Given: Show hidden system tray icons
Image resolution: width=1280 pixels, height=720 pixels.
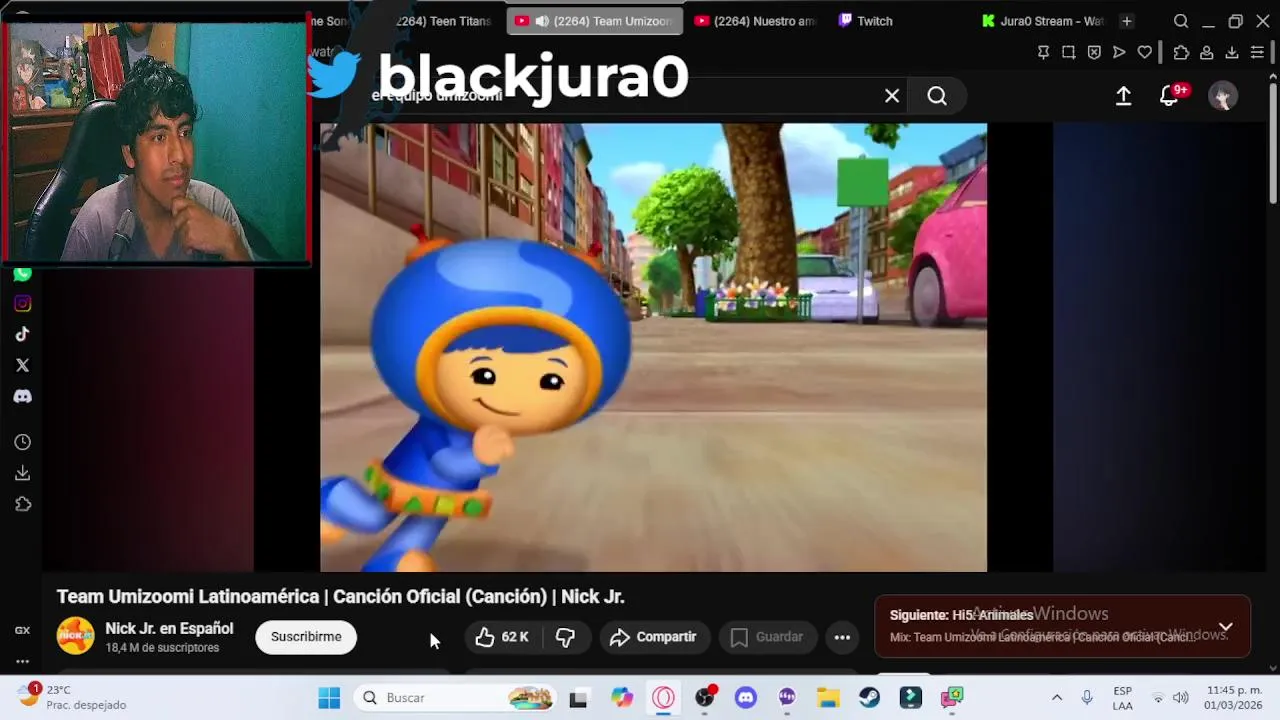Looking at the screenshot, I should click(x=1056, y=698).
